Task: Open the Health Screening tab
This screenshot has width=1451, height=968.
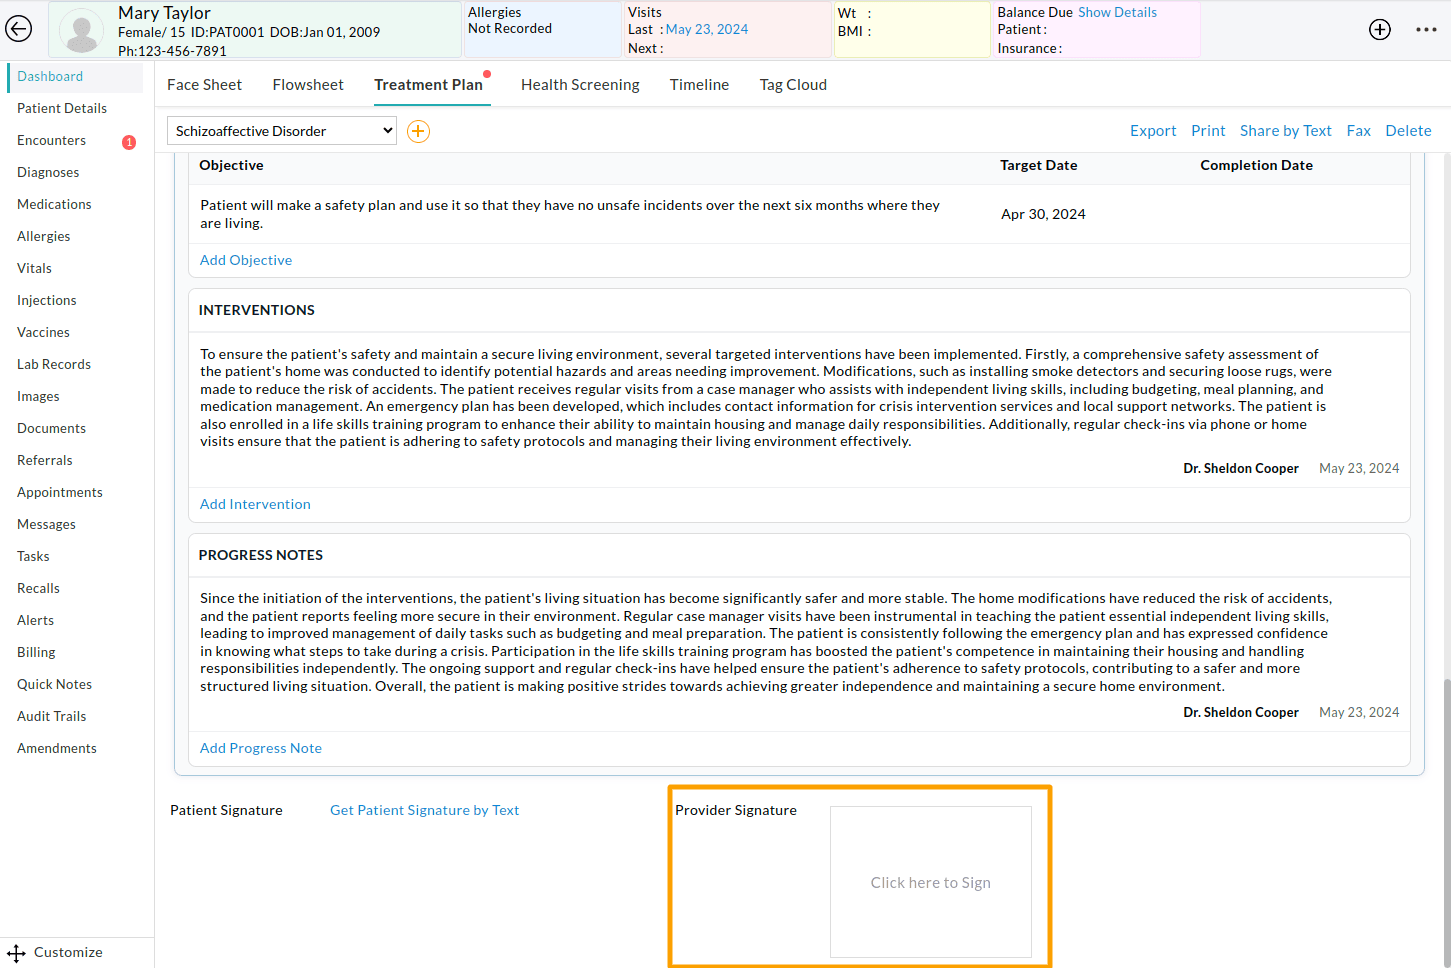Action: coord(580,85)
